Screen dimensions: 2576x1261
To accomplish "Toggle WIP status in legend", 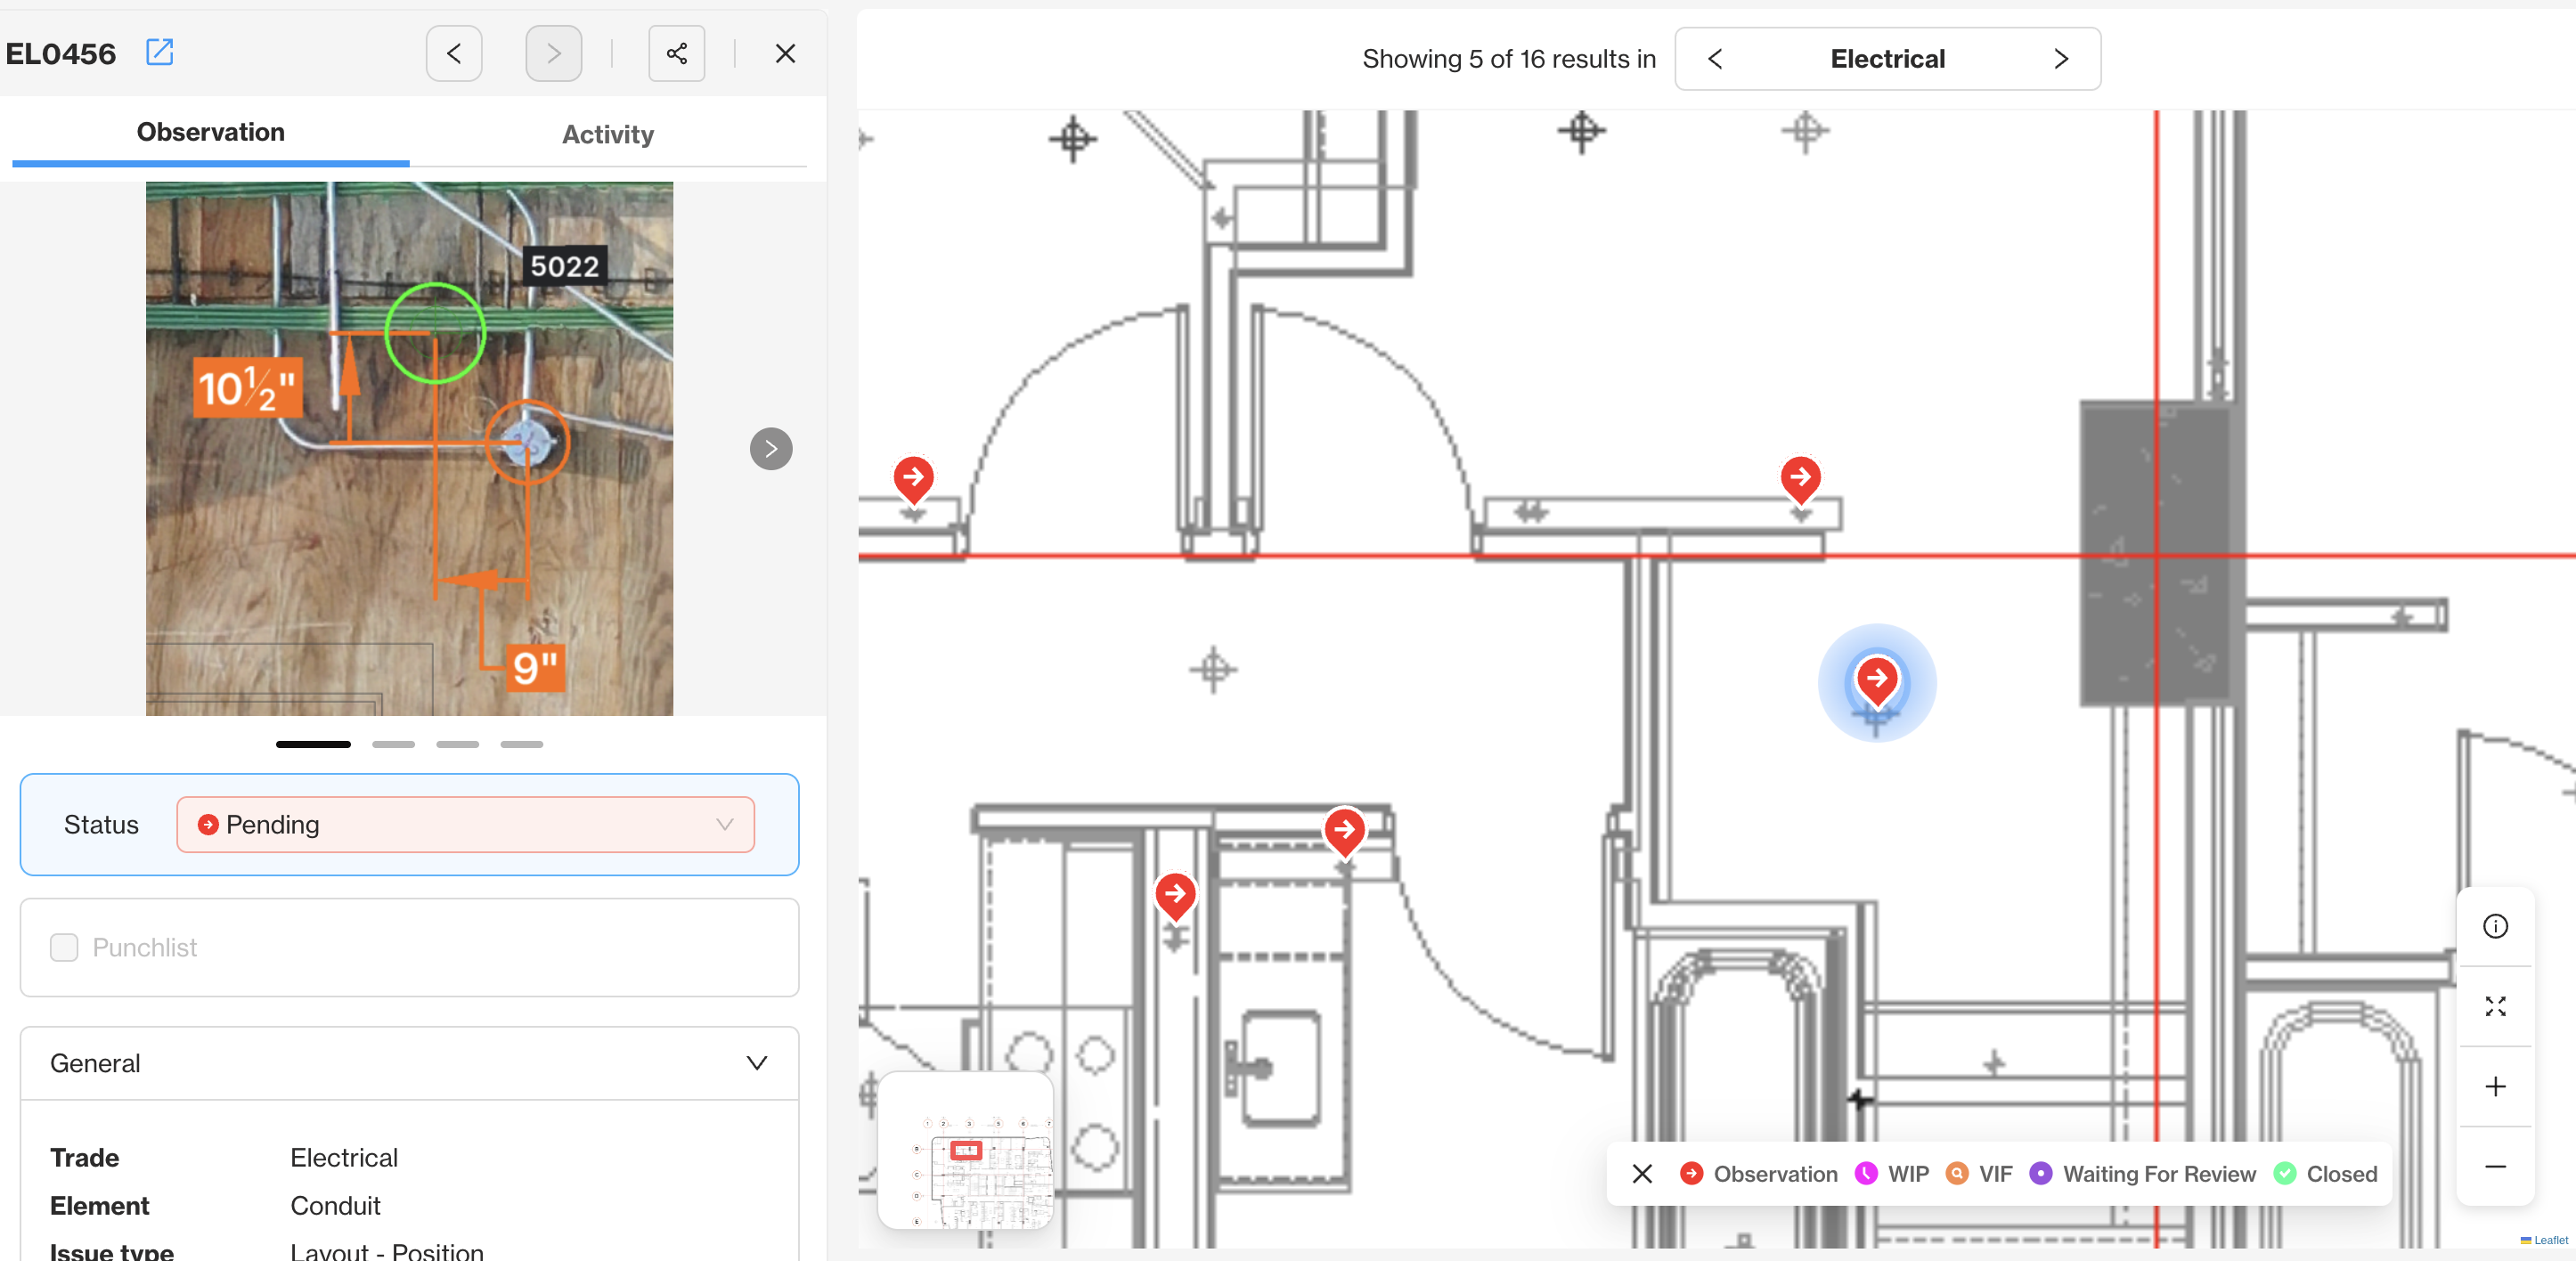I will [x=1891, y=1173].
